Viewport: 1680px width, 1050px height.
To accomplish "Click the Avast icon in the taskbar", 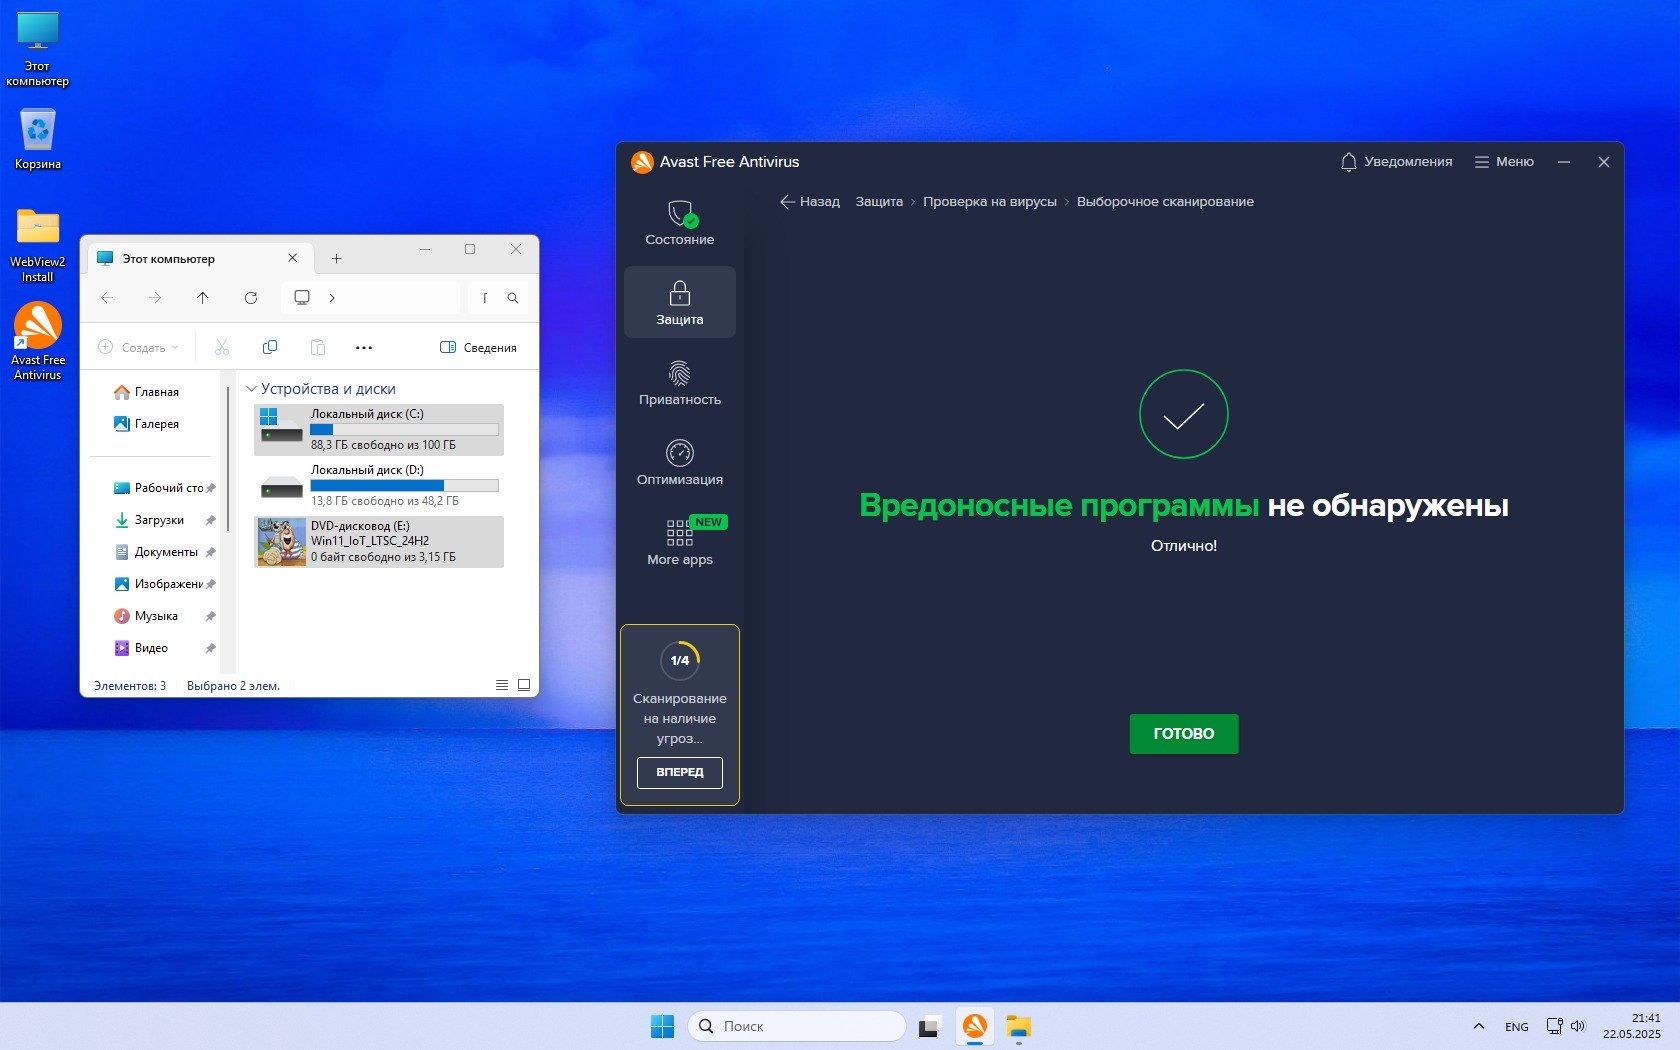I will (x=975, y=1026).
